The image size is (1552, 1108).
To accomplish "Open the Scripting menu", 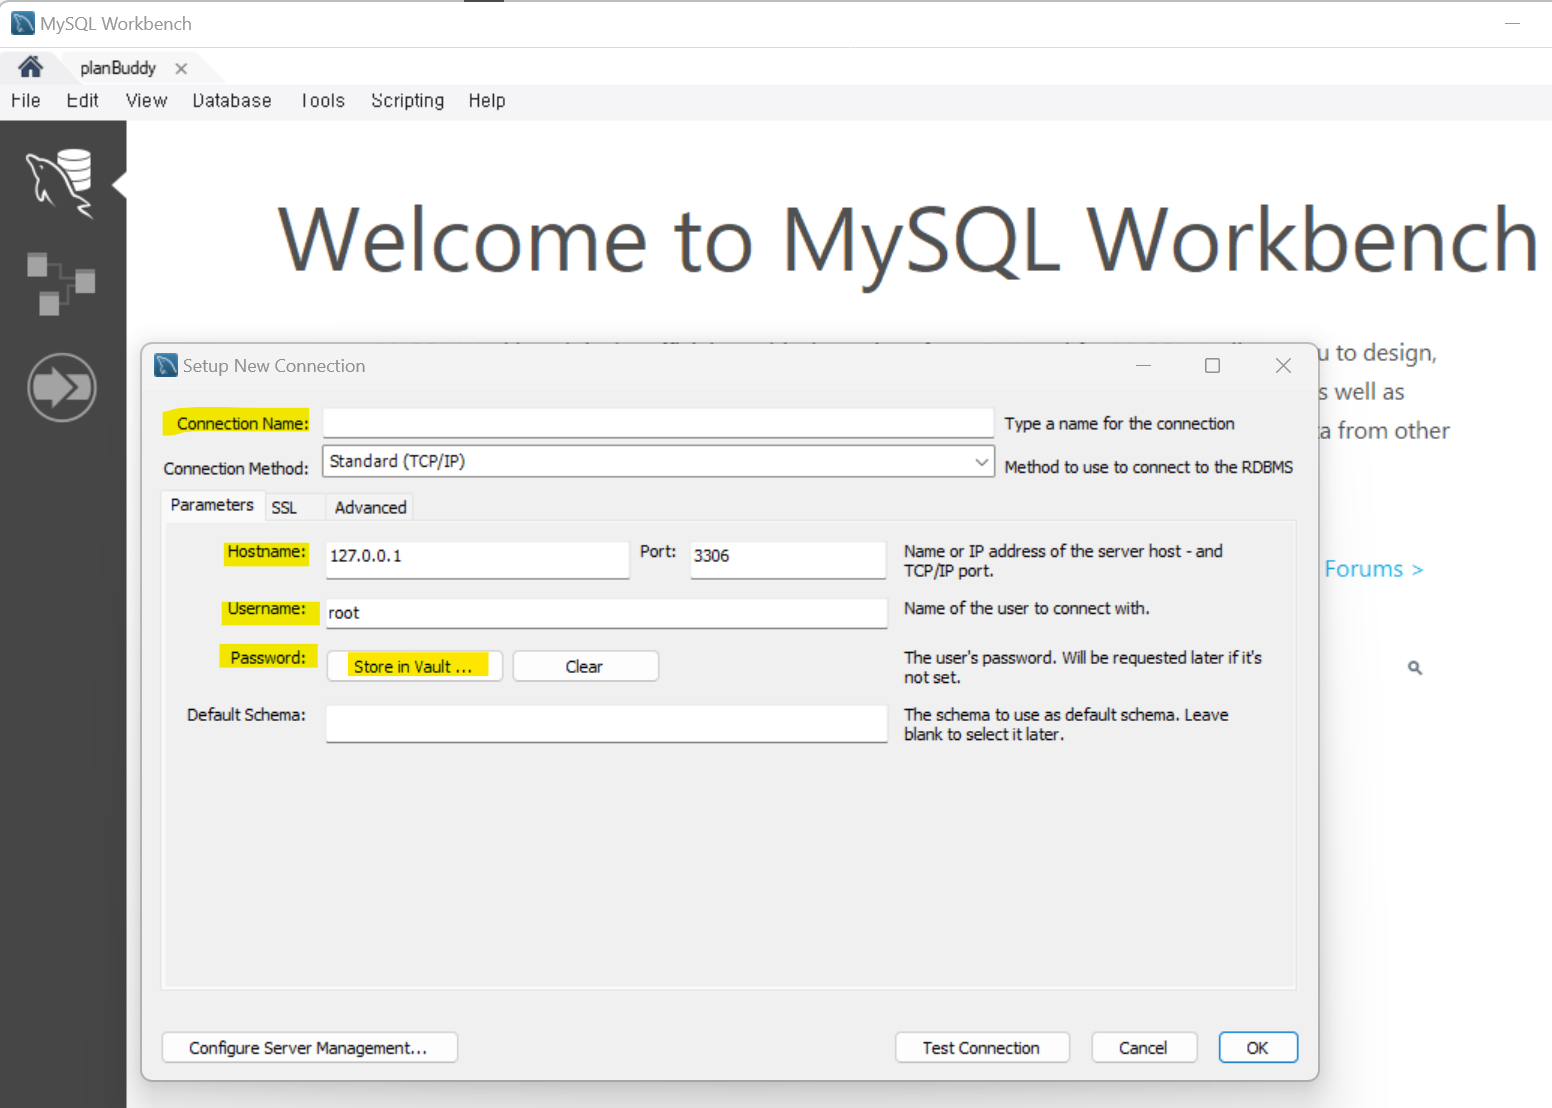I will pos(407,100).
